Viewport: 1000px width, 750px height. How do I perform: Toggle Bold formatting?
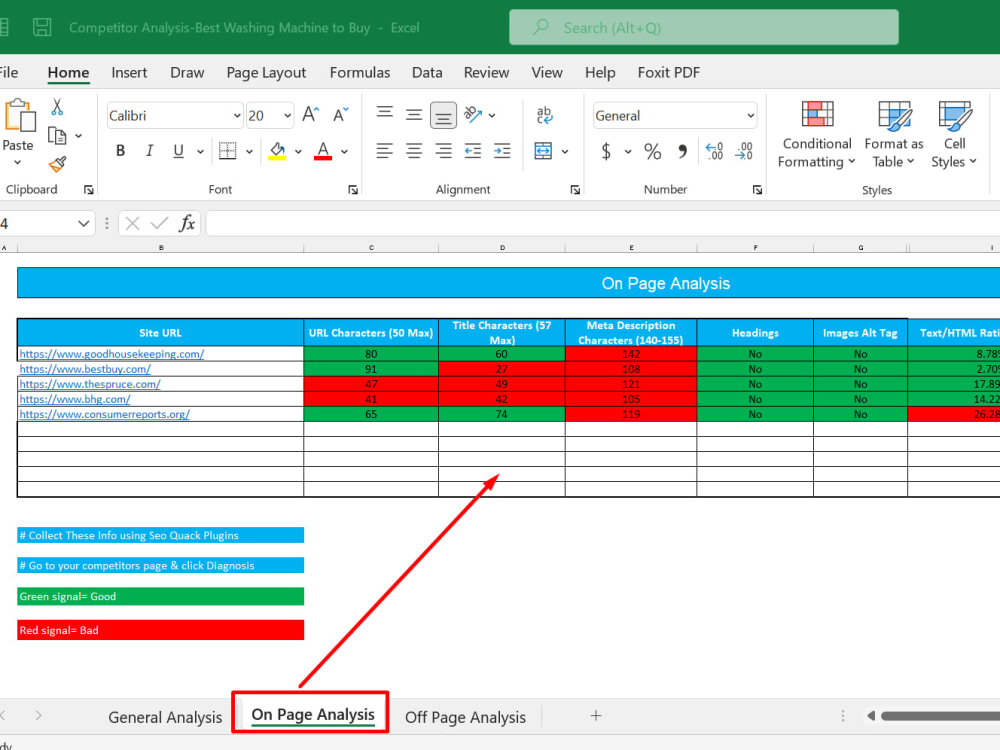click(x=120, y=151)
